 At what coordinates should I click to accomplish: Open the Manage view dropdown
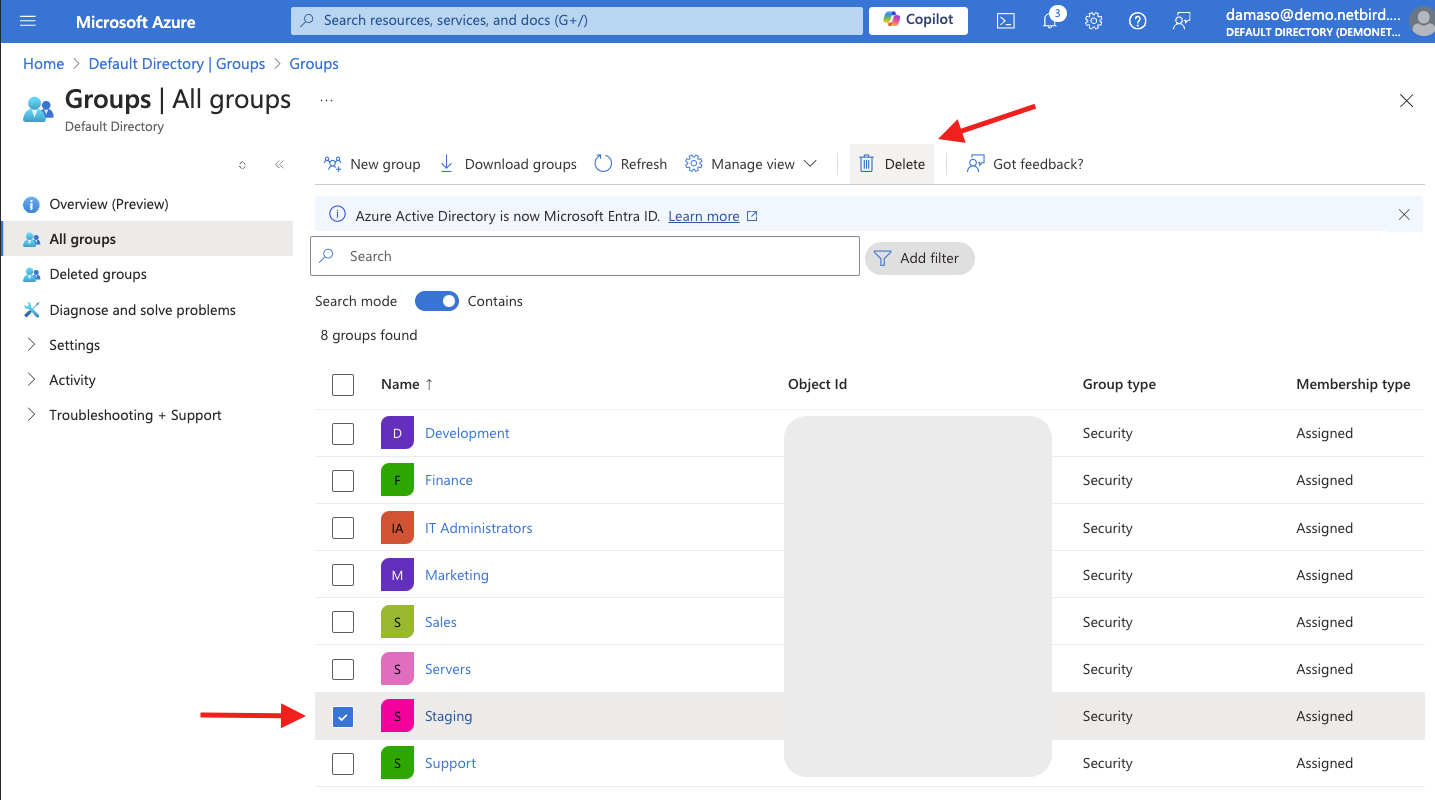point(751,164)
